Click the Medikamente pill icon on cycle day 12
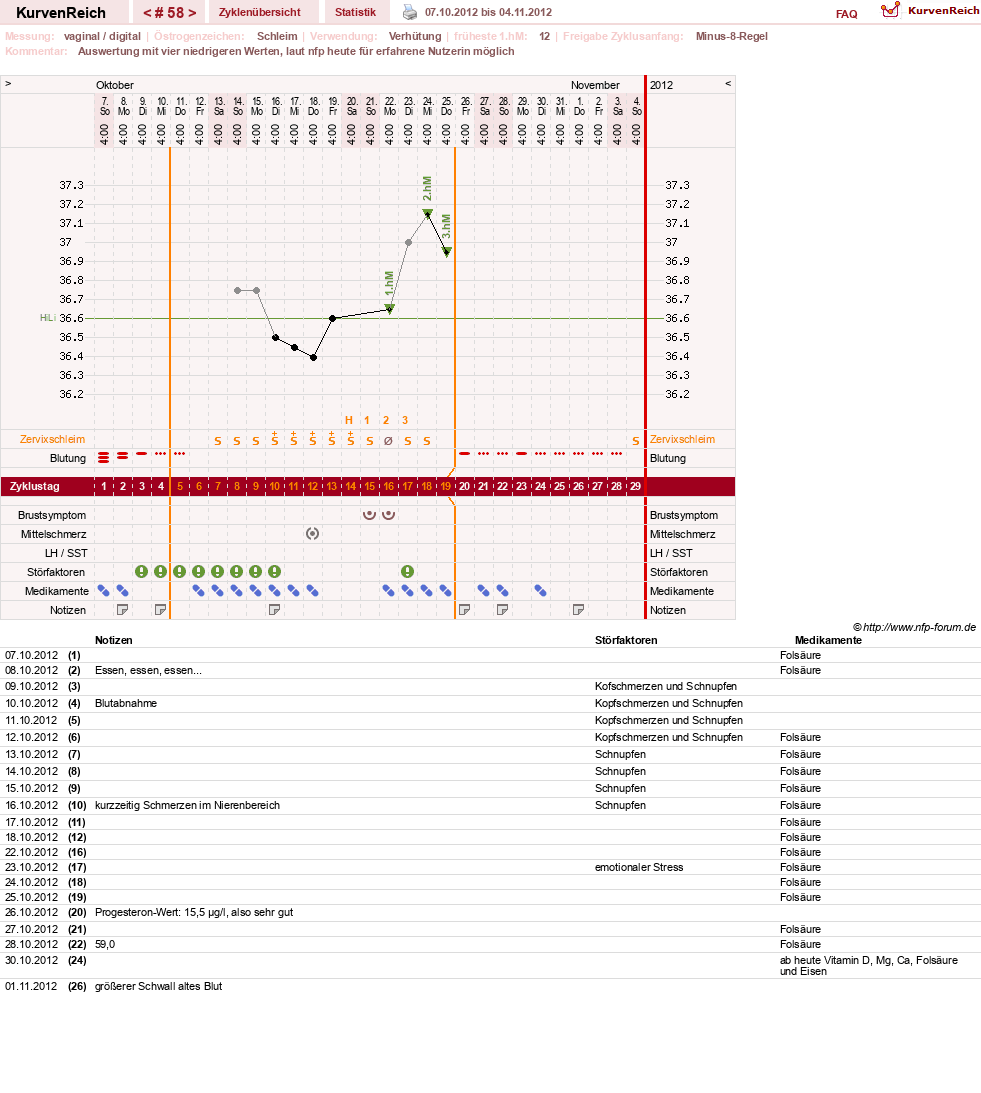The image size is (981, 1093). [x=313, y=591]
